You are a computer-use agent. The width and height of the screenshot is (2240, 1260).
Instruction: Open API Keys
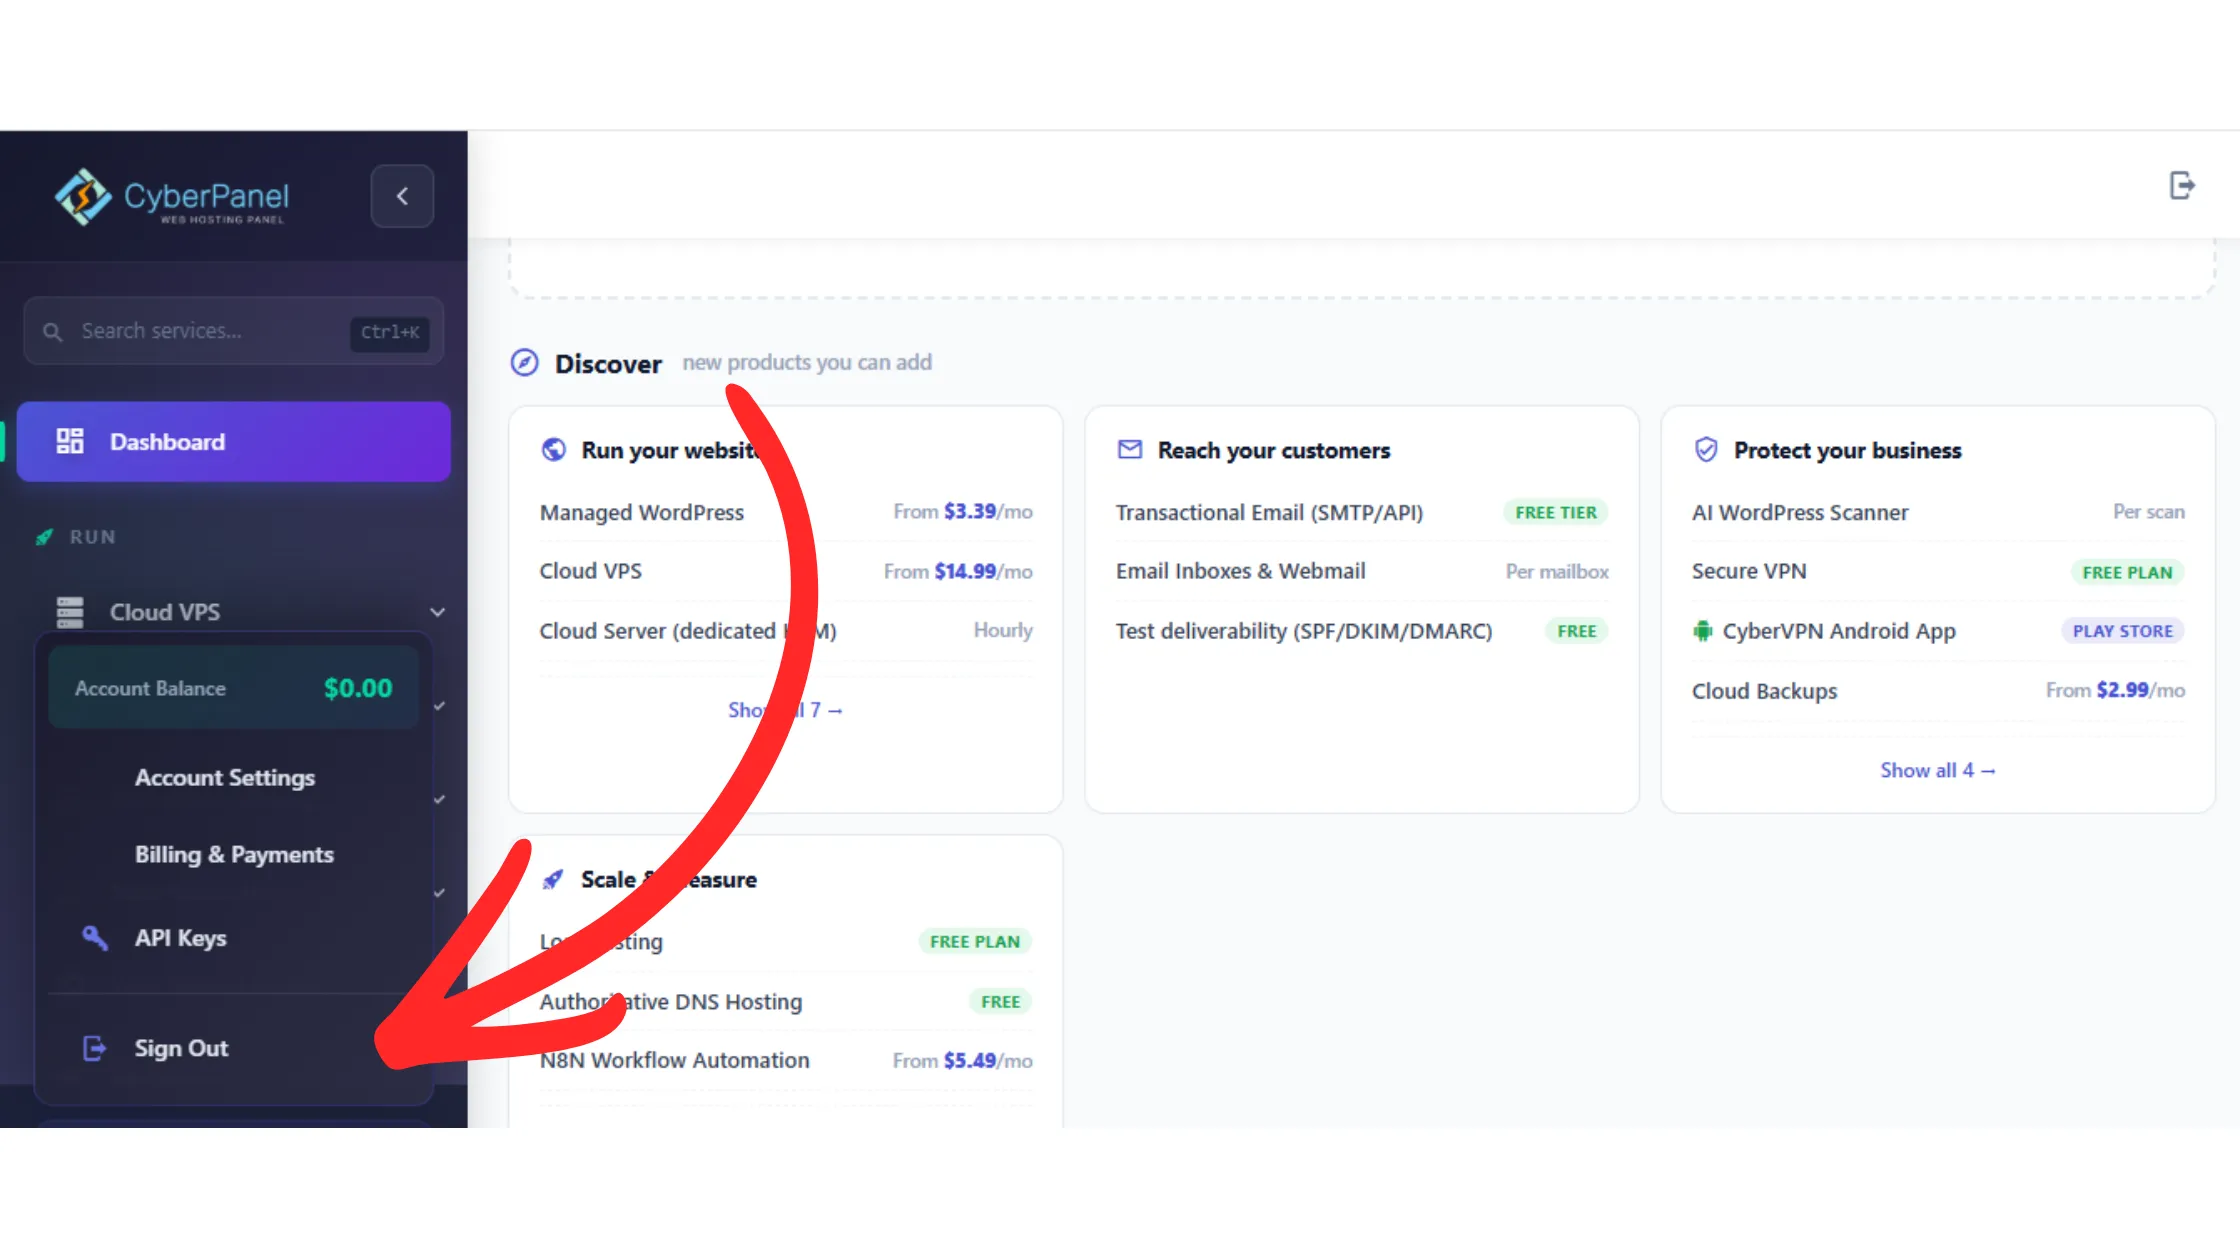[180, 938]
